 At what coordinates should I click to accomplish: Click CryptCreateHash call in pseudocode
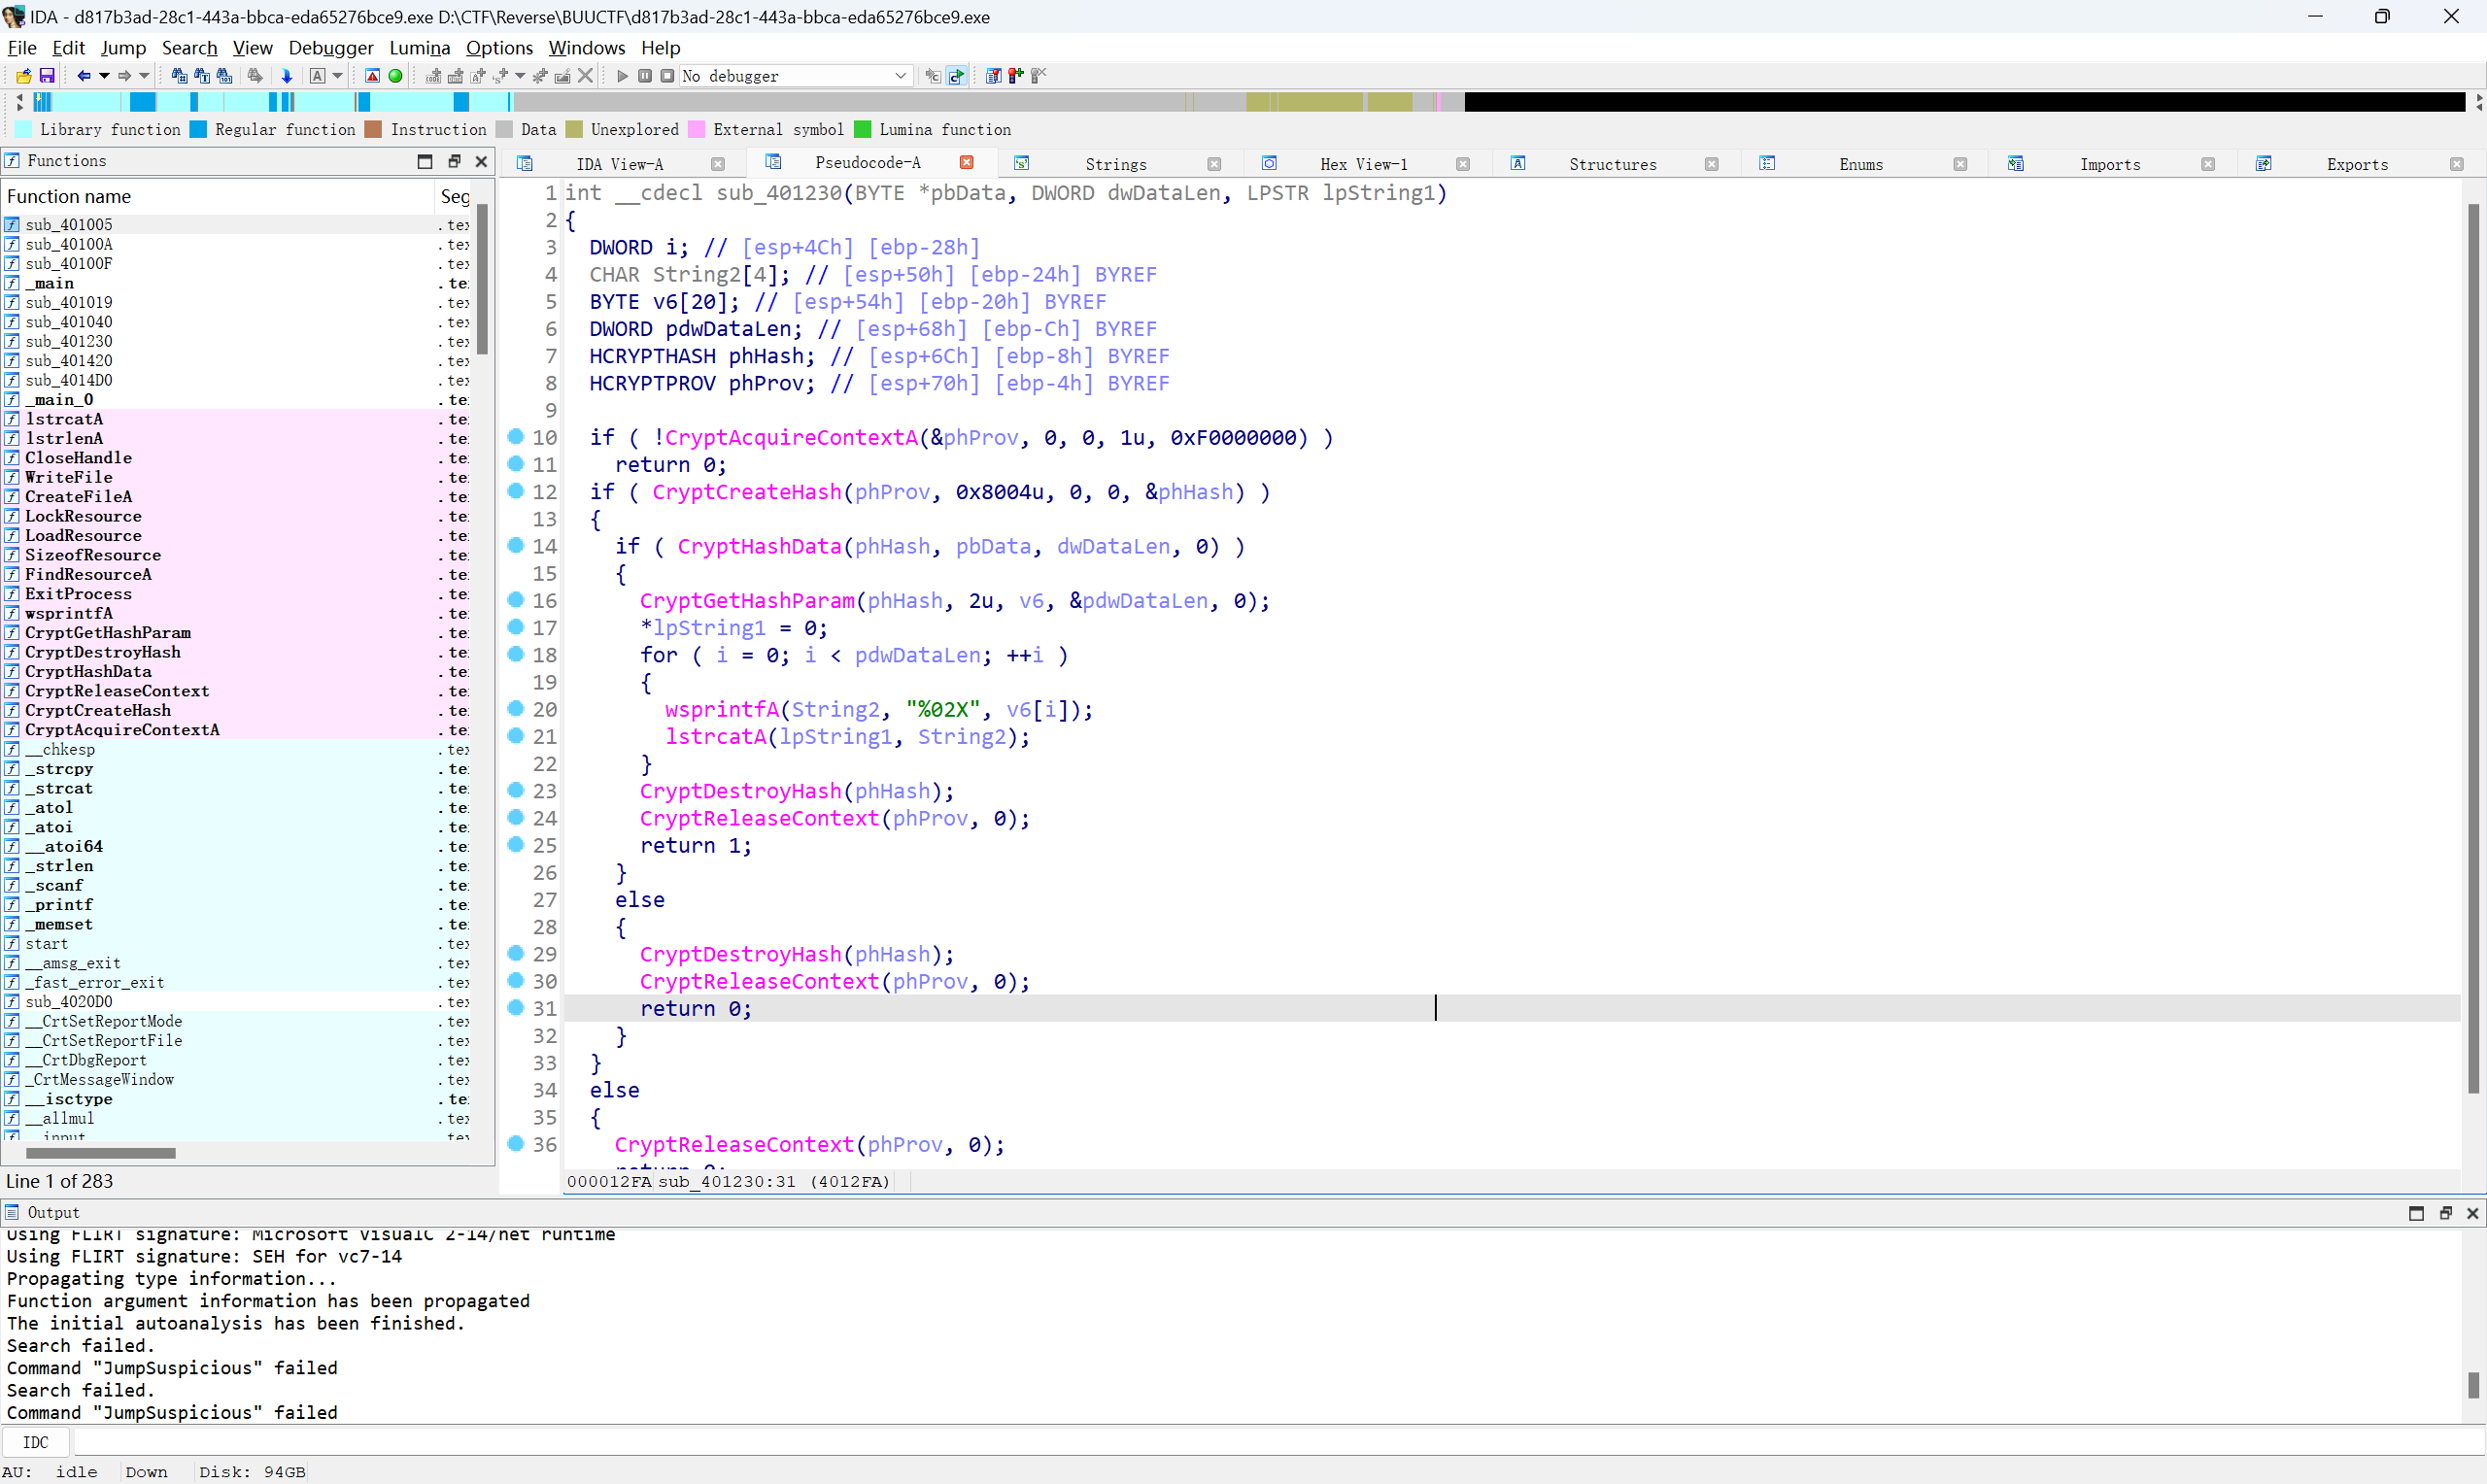747,492
